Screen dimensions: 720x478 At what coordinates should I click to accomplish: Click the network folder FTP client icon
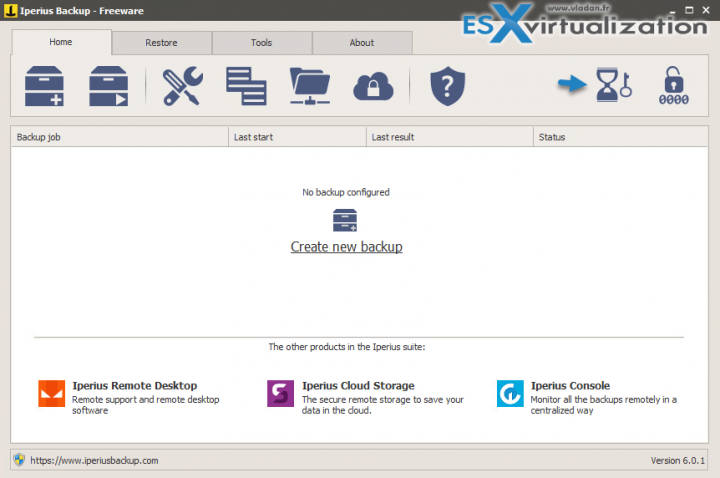310,86
